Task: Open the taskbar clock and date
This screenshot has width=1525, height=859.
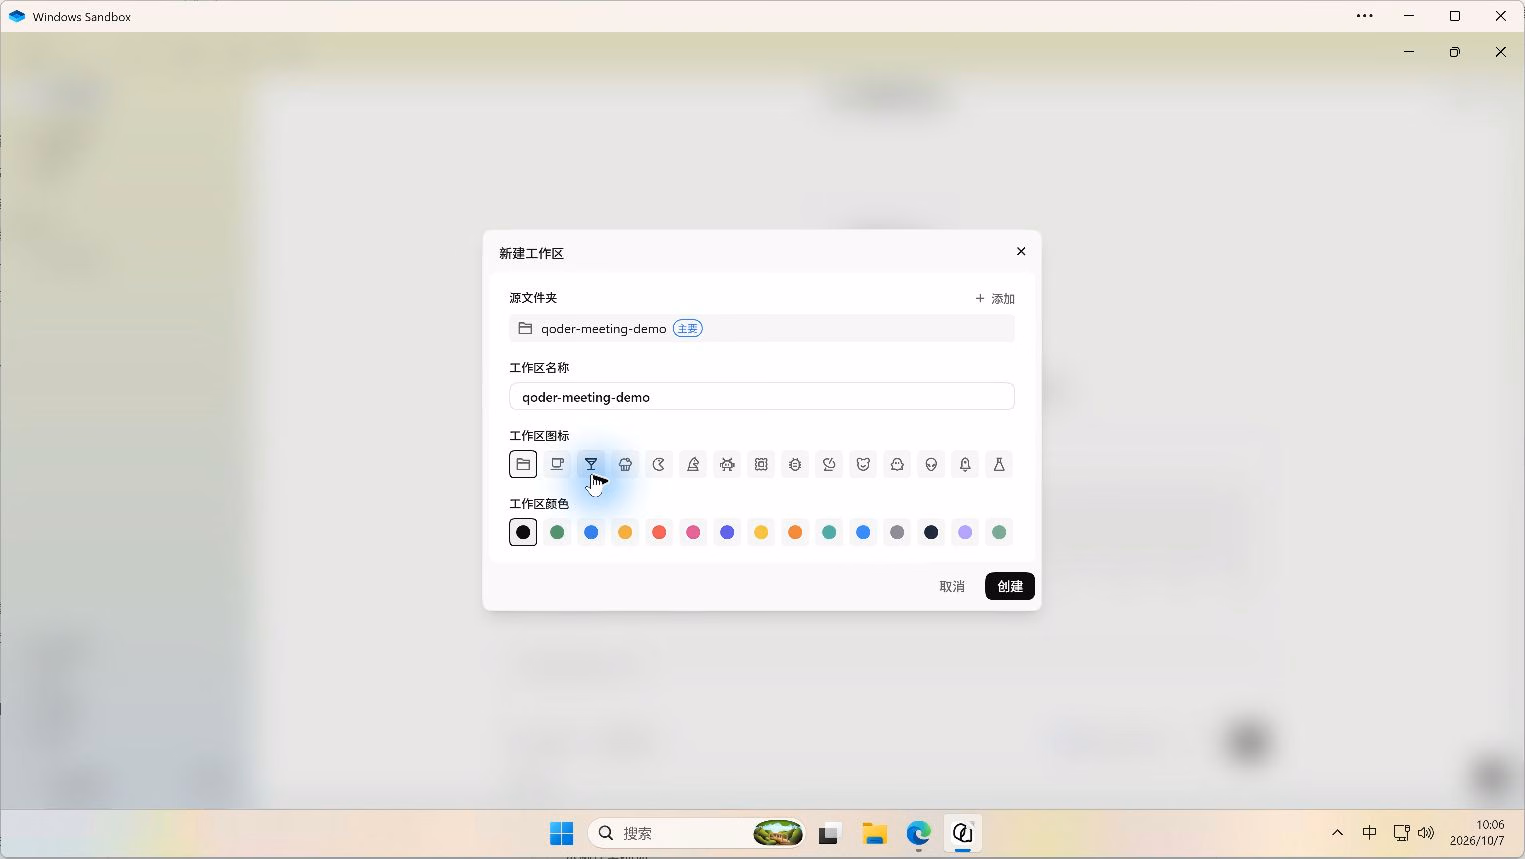Action: pyautogui.click(x=1477, y=833)
